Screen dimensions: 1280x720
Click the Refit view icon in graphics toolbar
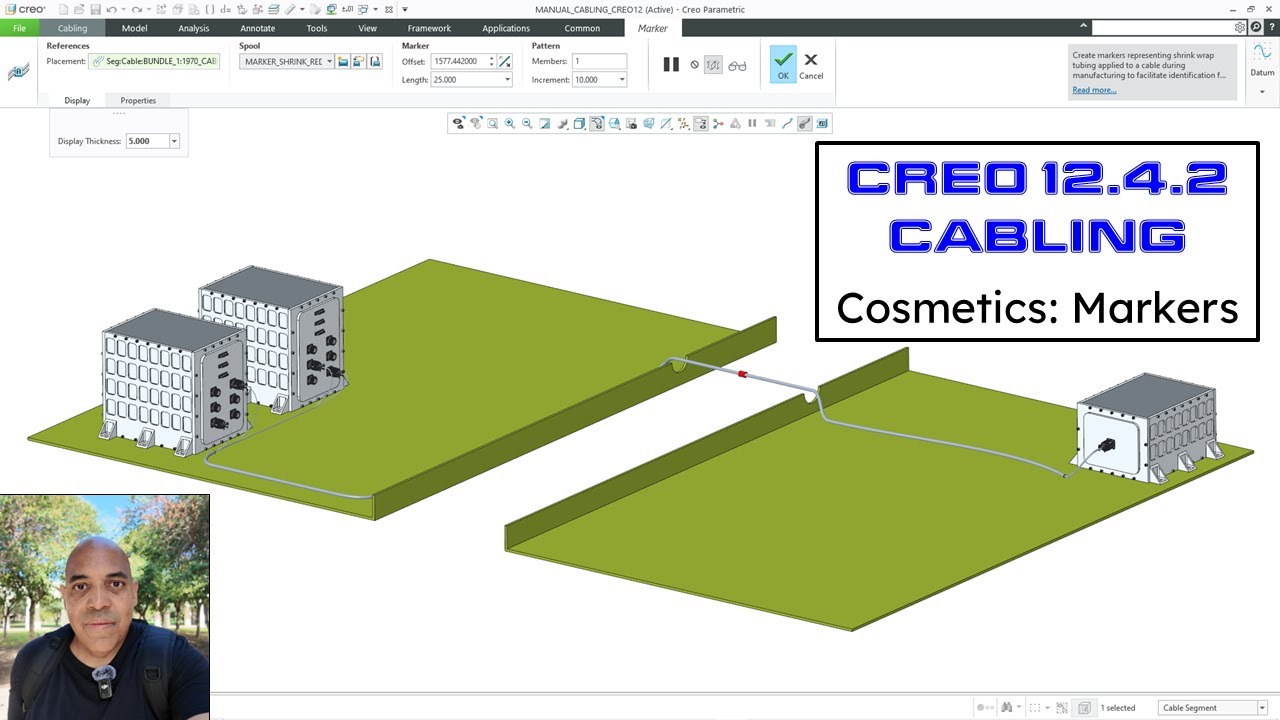point(493,124)
